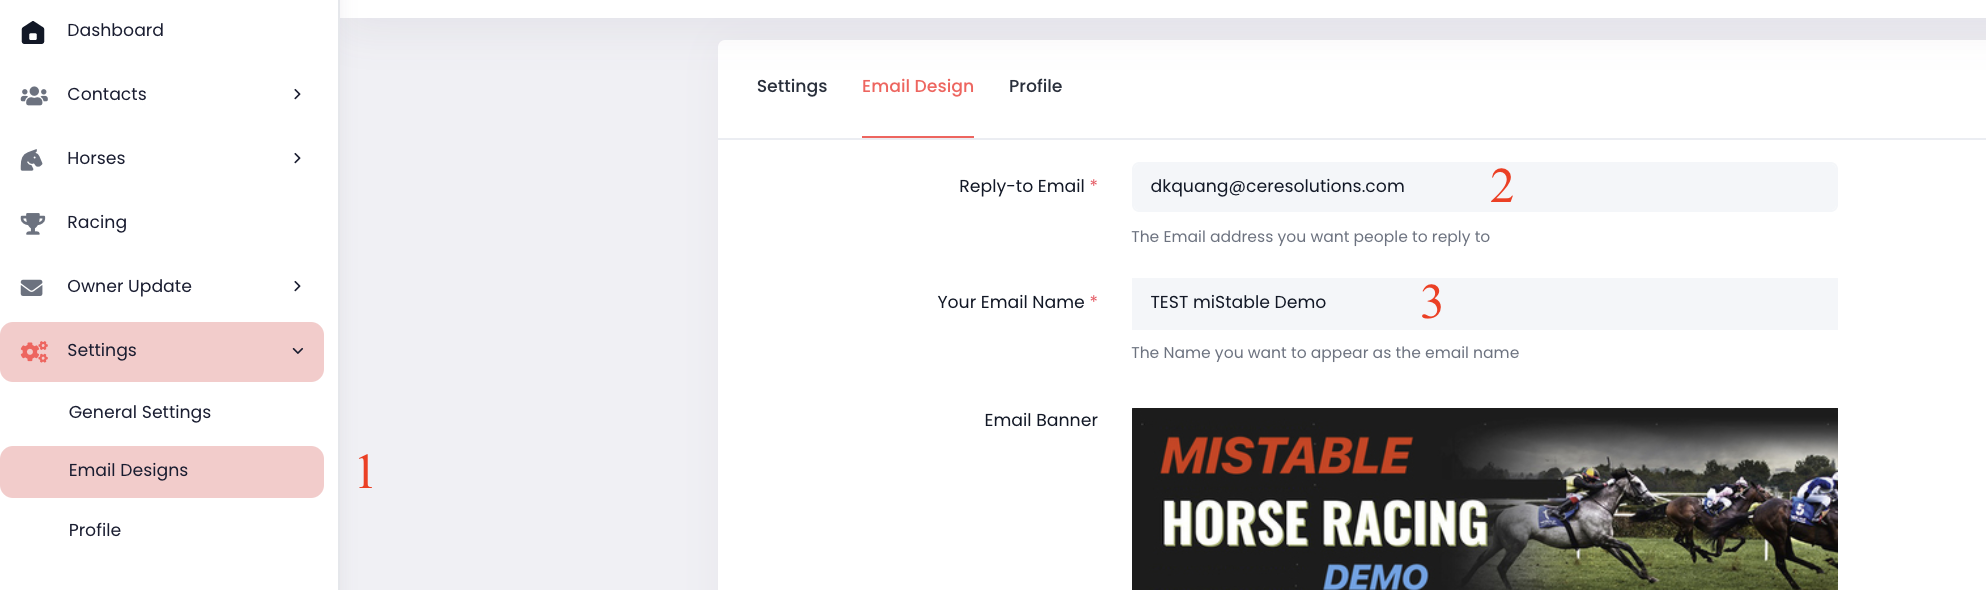
Task: Expand the Owner Update submenu chevron
Action: click(x=297, y=286)
